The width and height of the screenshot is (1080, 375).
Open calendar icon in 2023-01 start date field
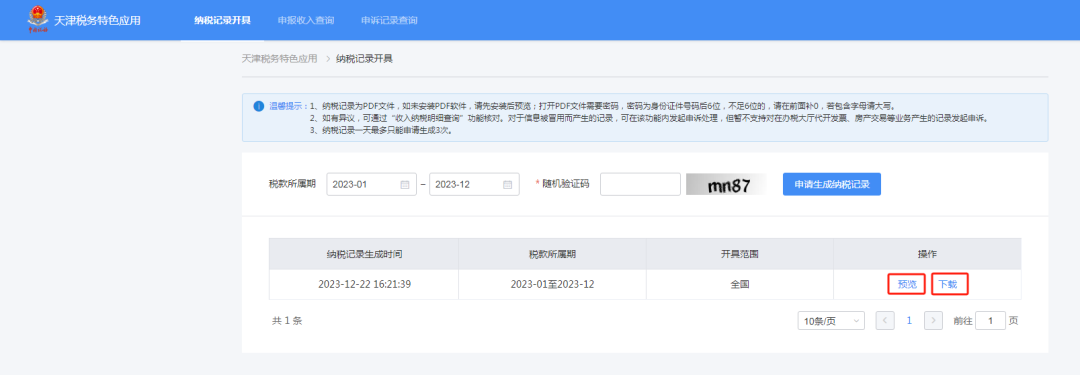click(404, 185)
